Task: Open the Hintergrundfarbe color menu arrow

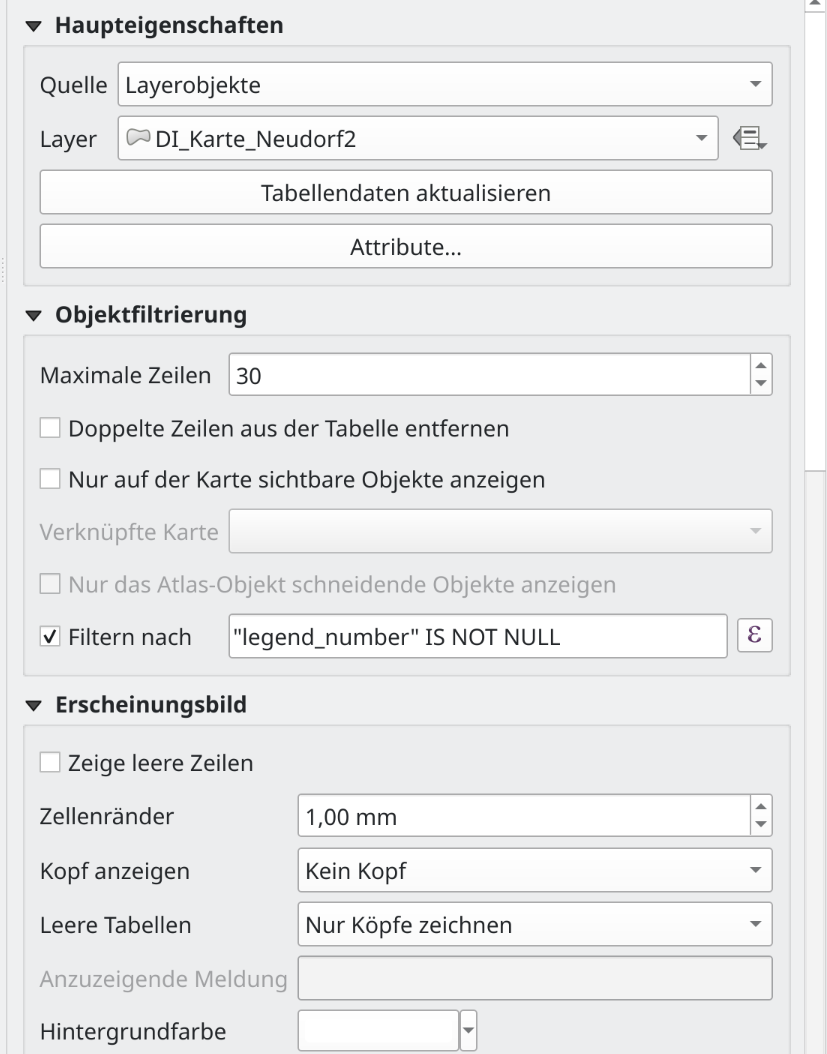Action: coord(465,1029)
